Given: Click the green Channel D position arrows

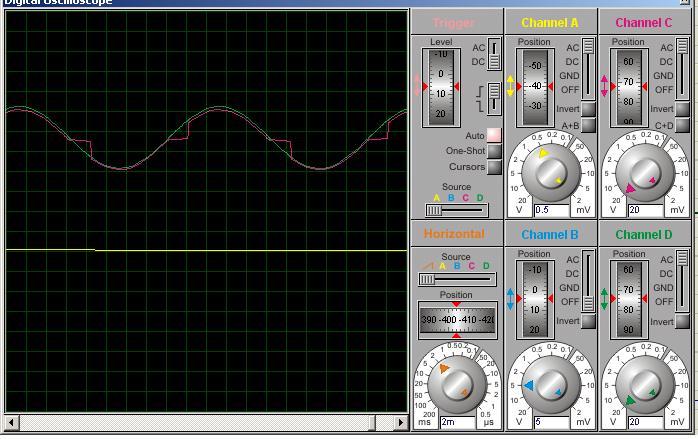Looking at the screenshot, I should tap(604, 299).
